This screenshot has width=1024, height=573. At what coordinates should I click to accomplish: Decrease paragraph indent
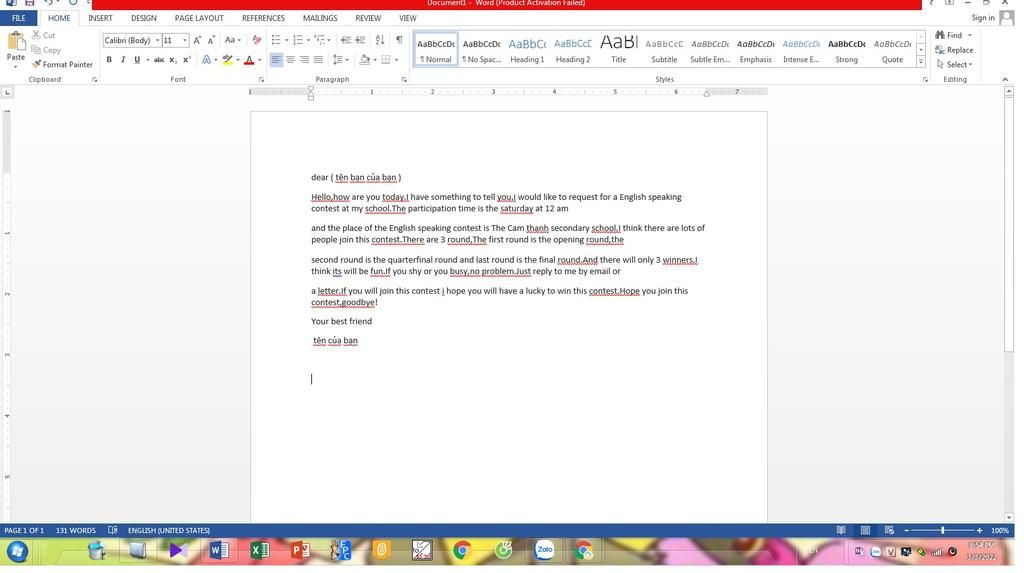point(346,40)
